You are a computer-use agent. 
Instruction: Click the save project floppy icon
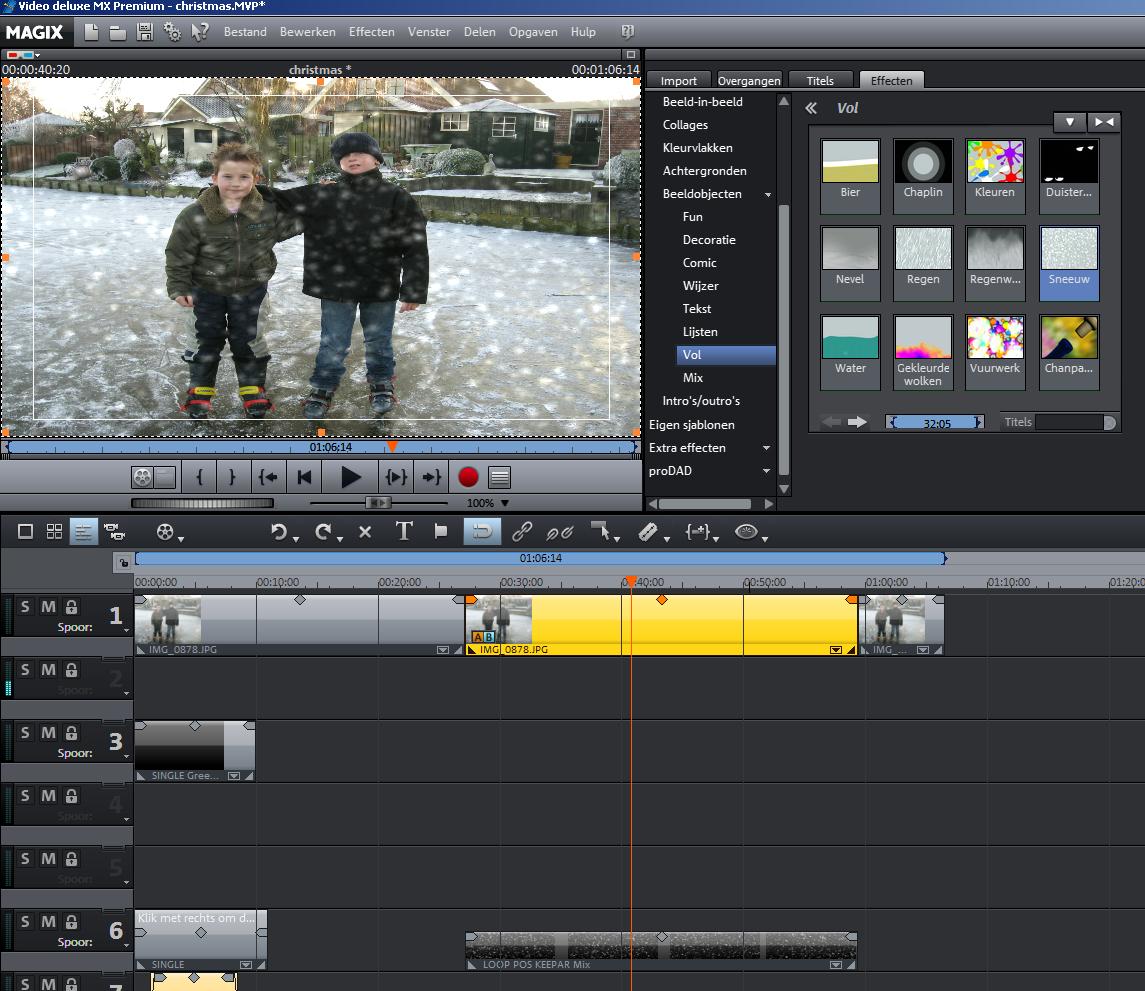point(145,32)
